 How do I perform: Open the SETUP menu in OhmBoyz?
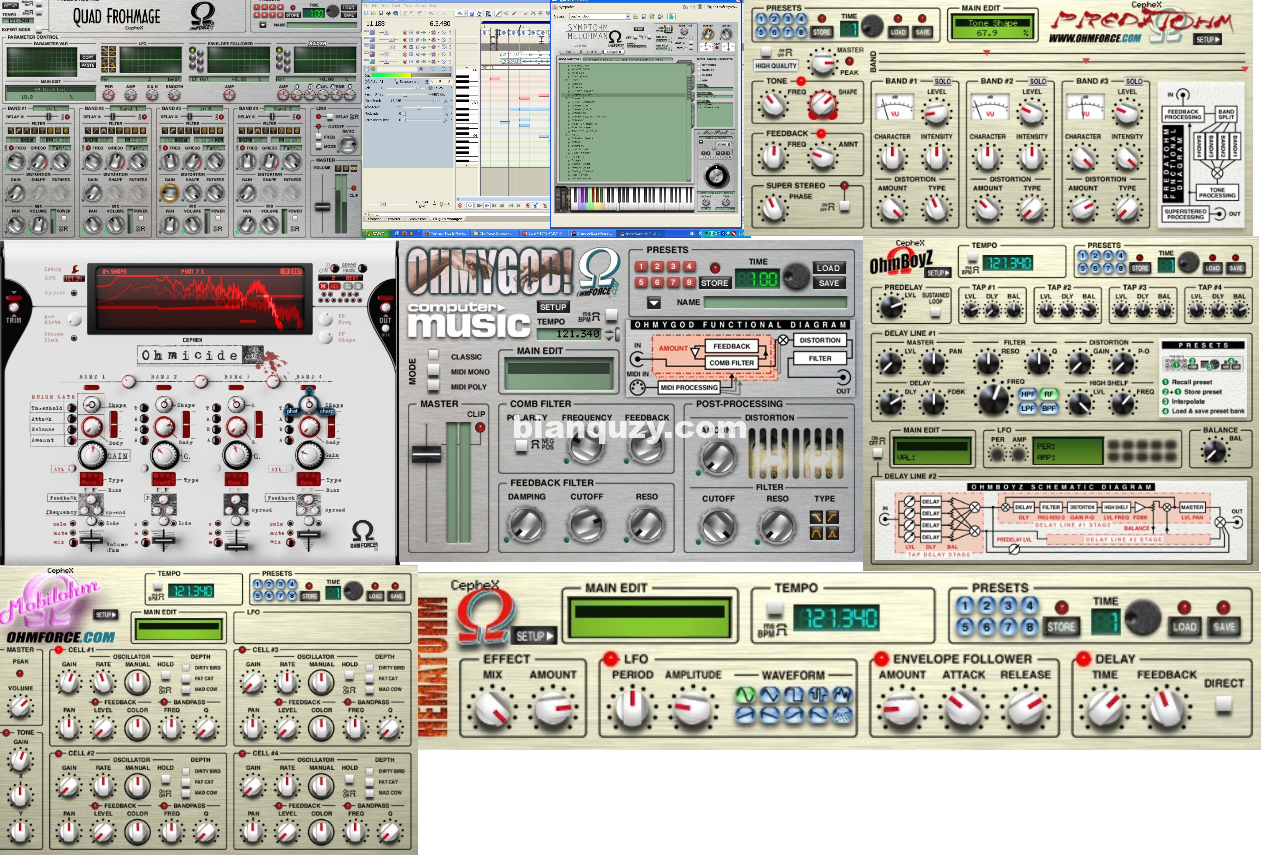937,272
